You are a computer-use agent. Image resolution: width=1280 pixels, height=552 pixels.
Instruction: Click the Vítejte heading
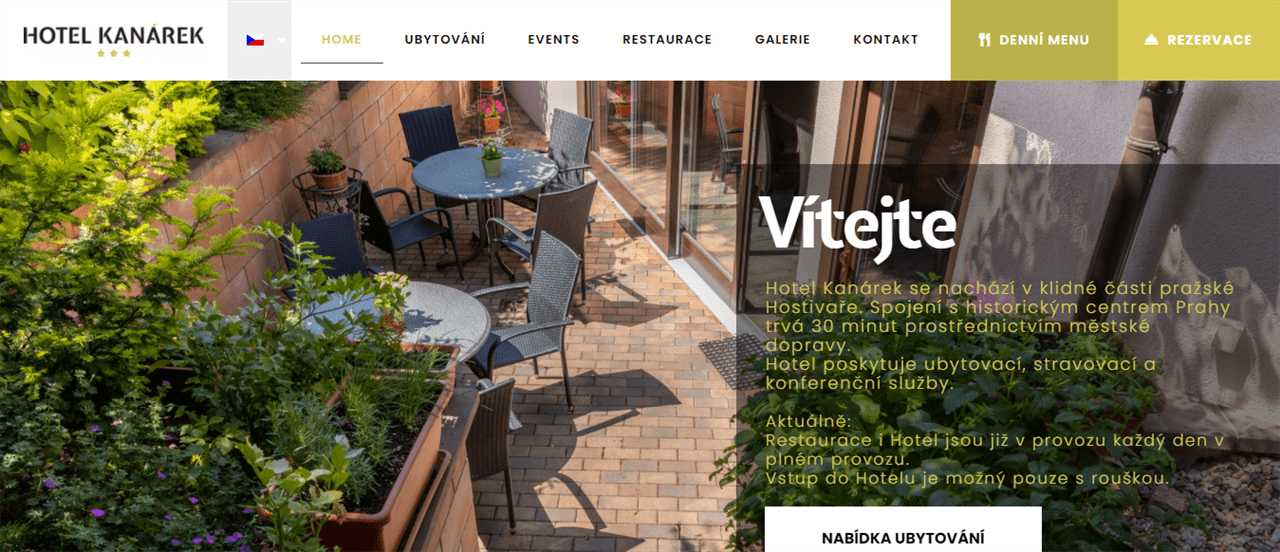click(x=857, y=223)
